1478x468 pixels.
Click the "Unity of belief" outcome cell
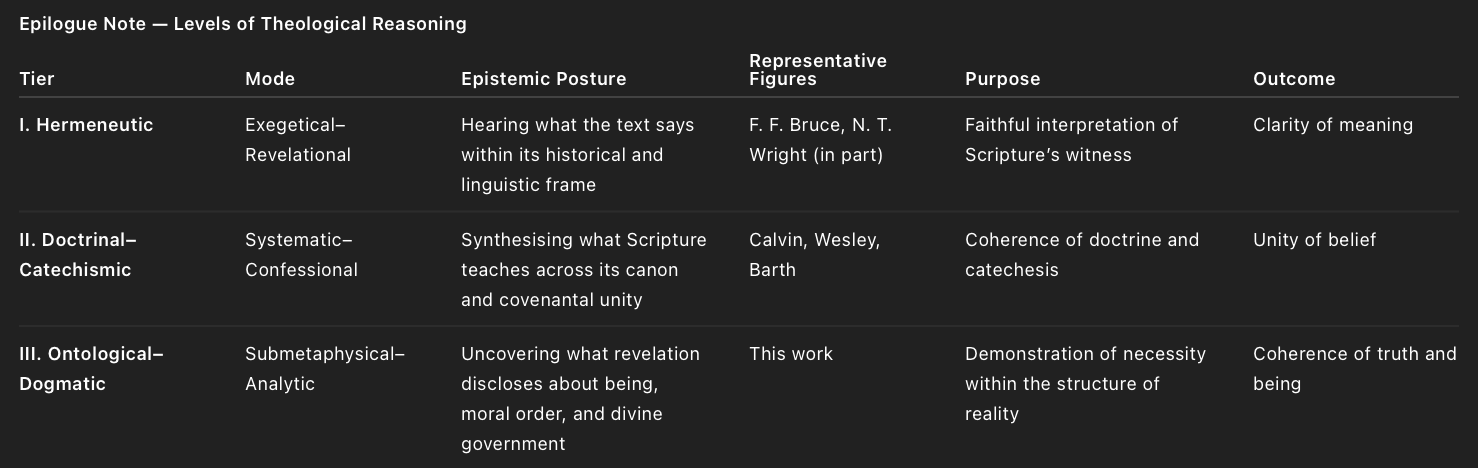1314,240
